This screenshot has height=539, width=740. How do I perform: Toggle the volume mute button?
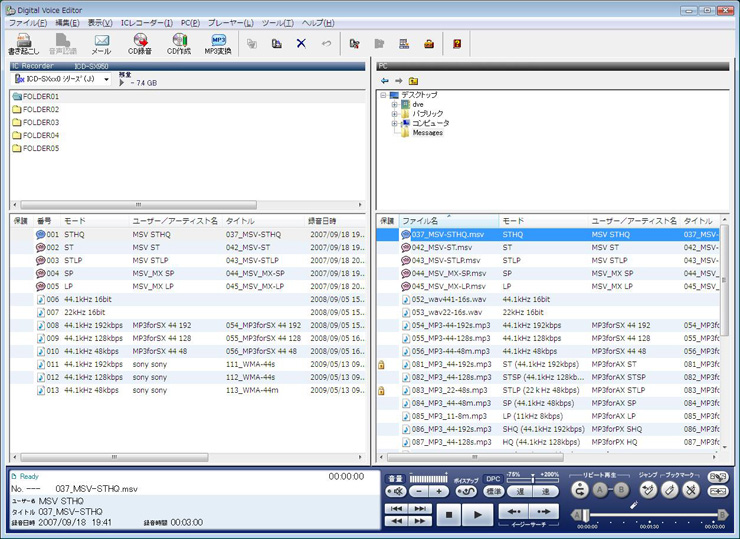(x=396, y=492)
